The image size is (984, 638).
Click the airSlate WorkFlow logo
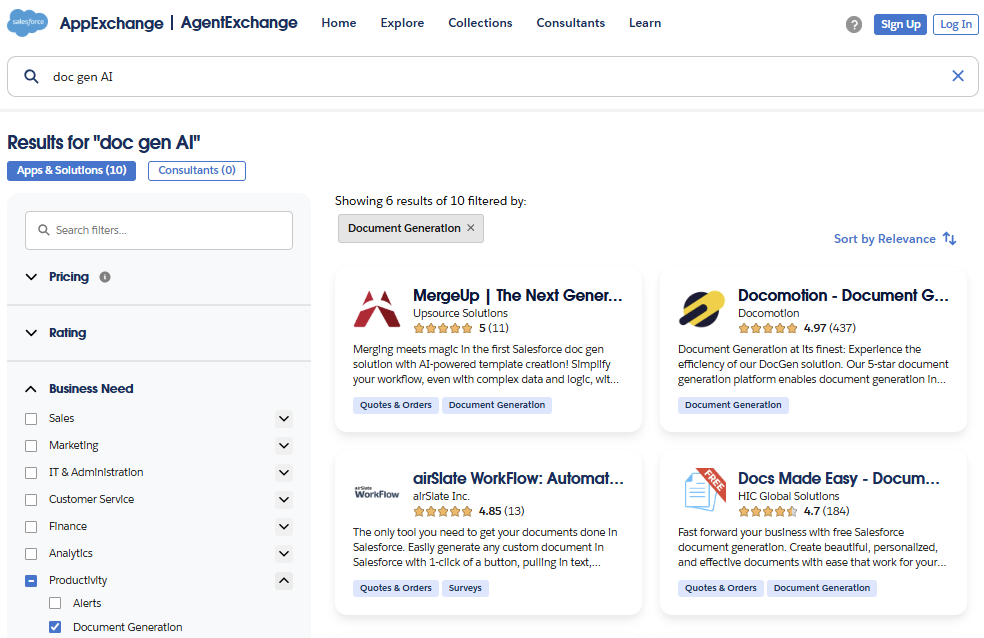coord(377,492)
